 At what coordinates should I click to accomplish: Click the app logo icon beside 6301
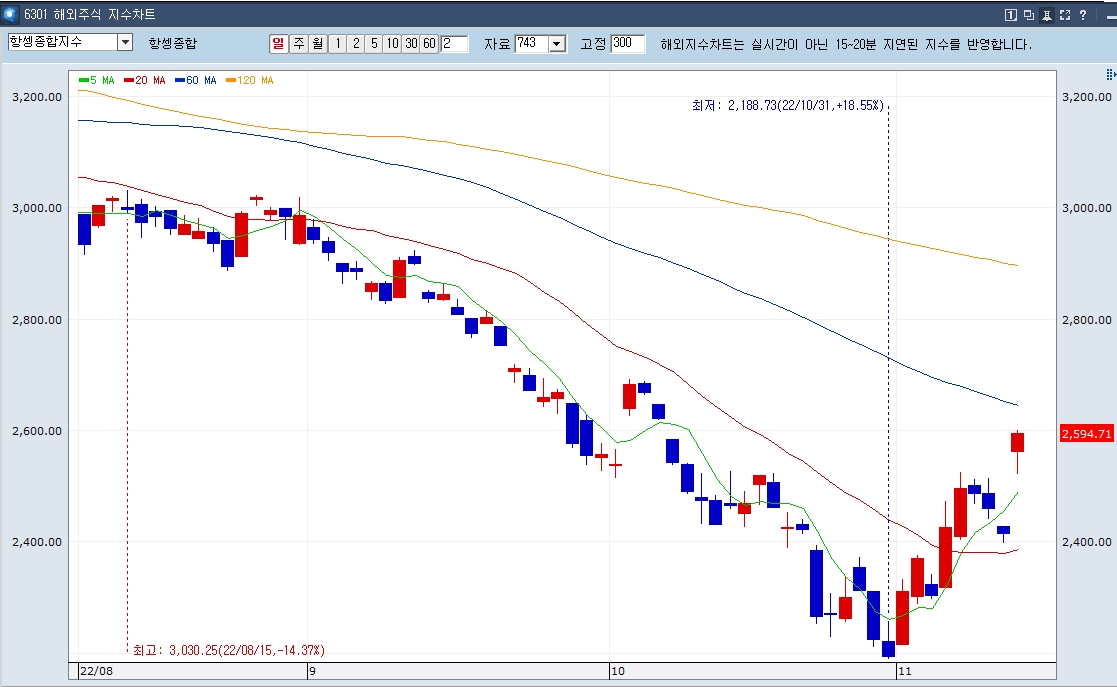(11, 14)
